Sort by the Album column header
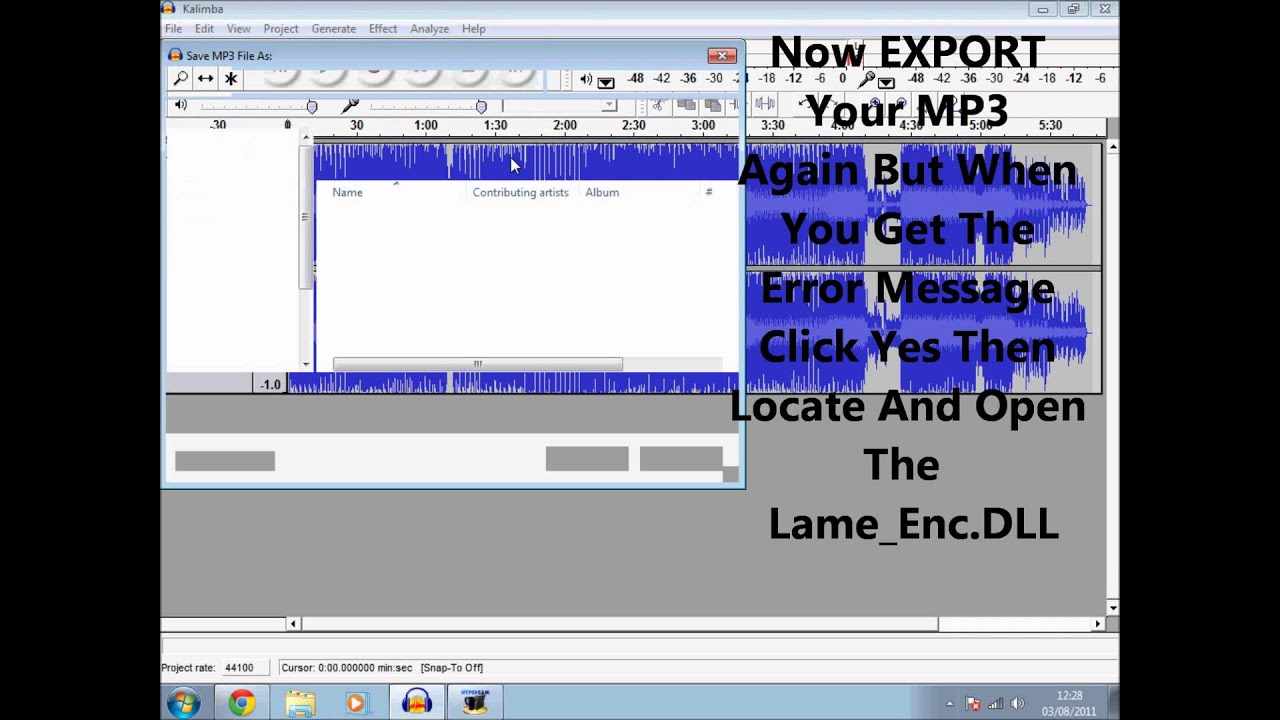 [602, 192]
